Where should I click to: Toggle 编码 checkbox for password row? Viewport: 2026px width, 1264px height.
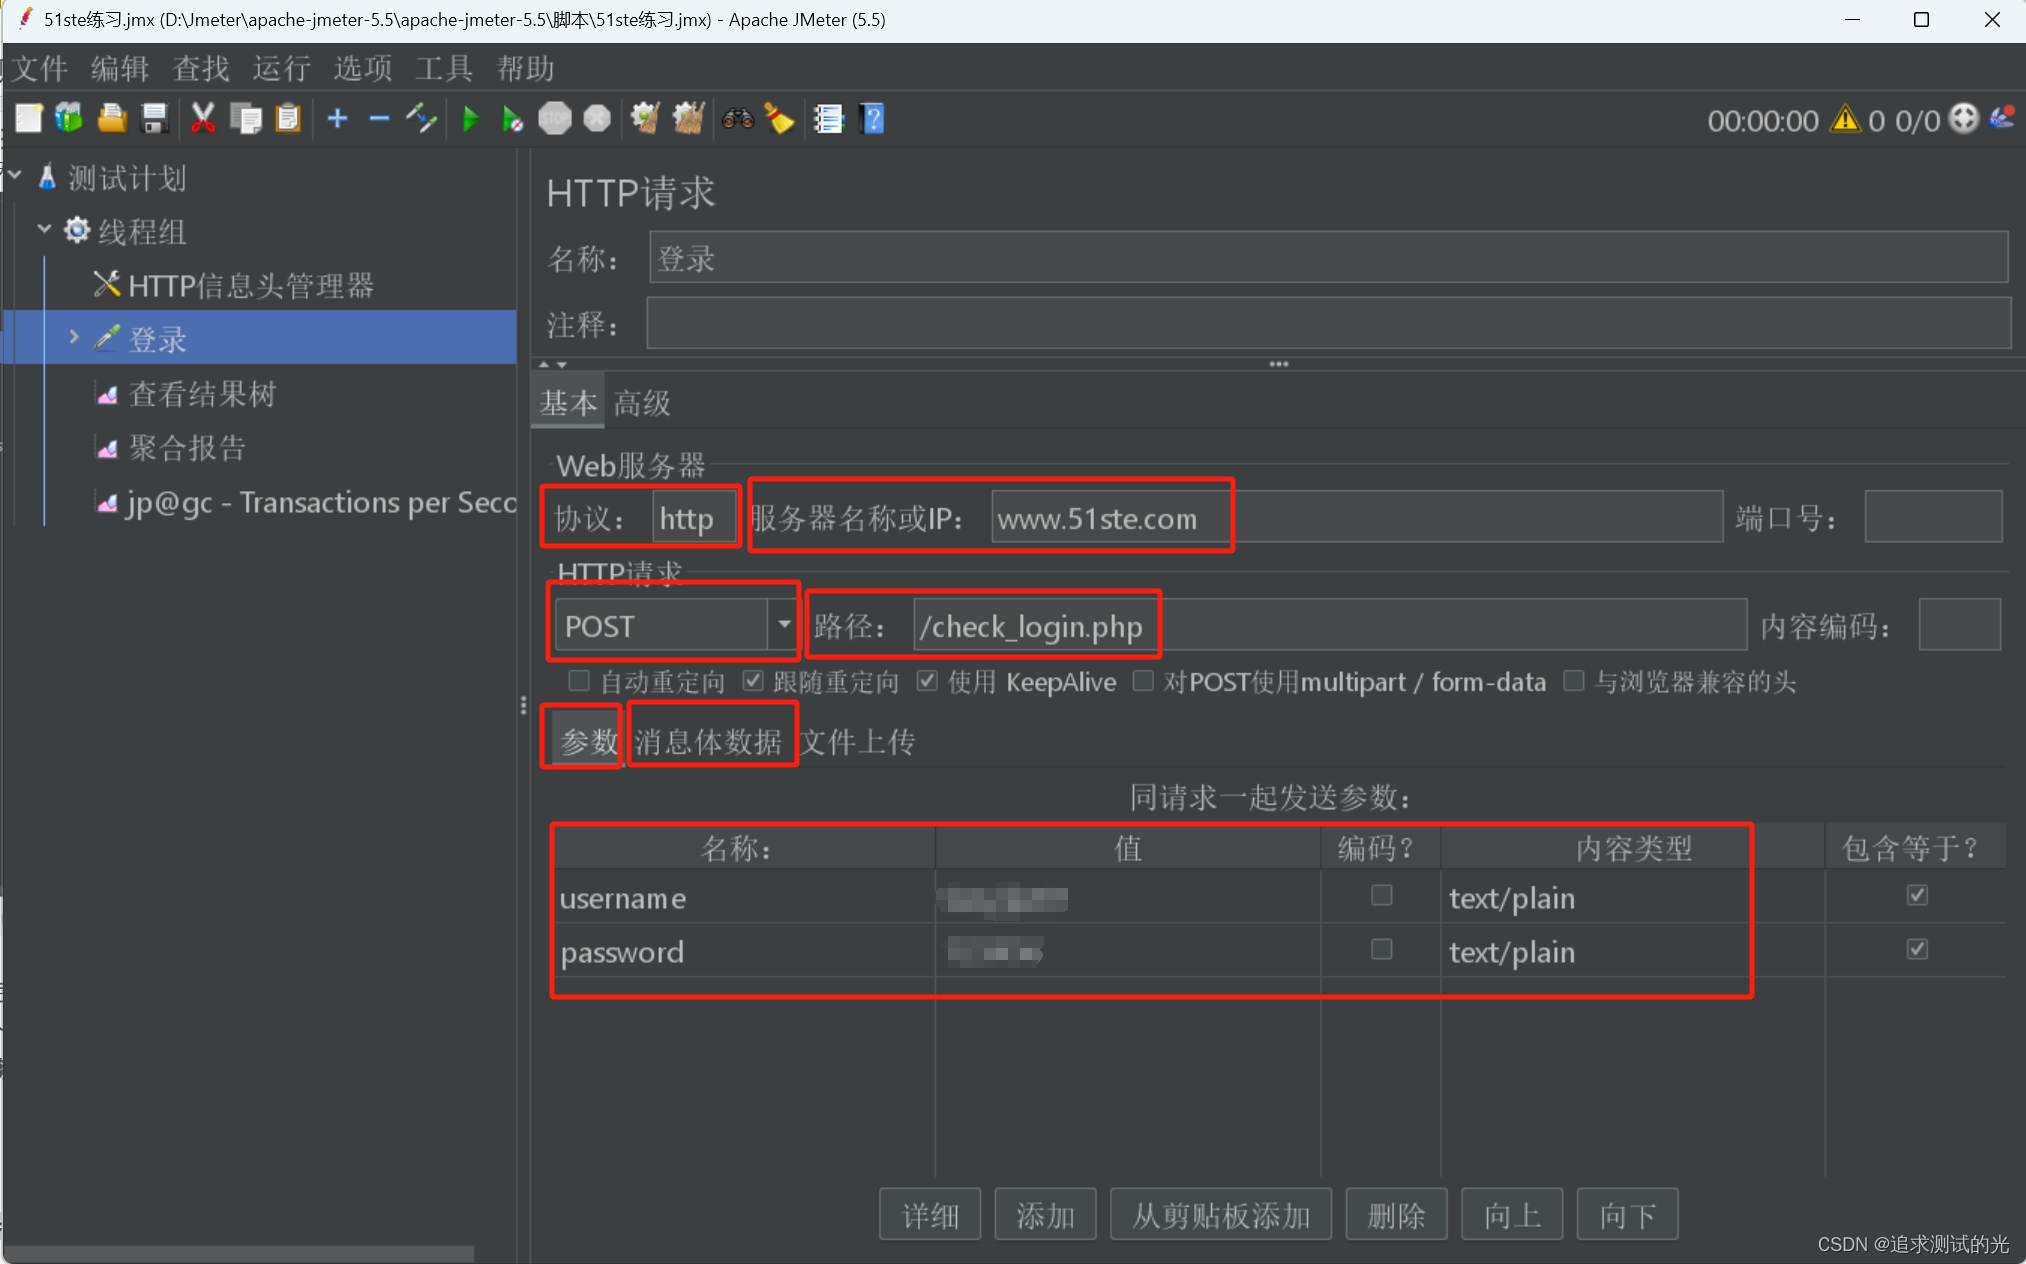pyautogui.click(x=1381, y=949)
